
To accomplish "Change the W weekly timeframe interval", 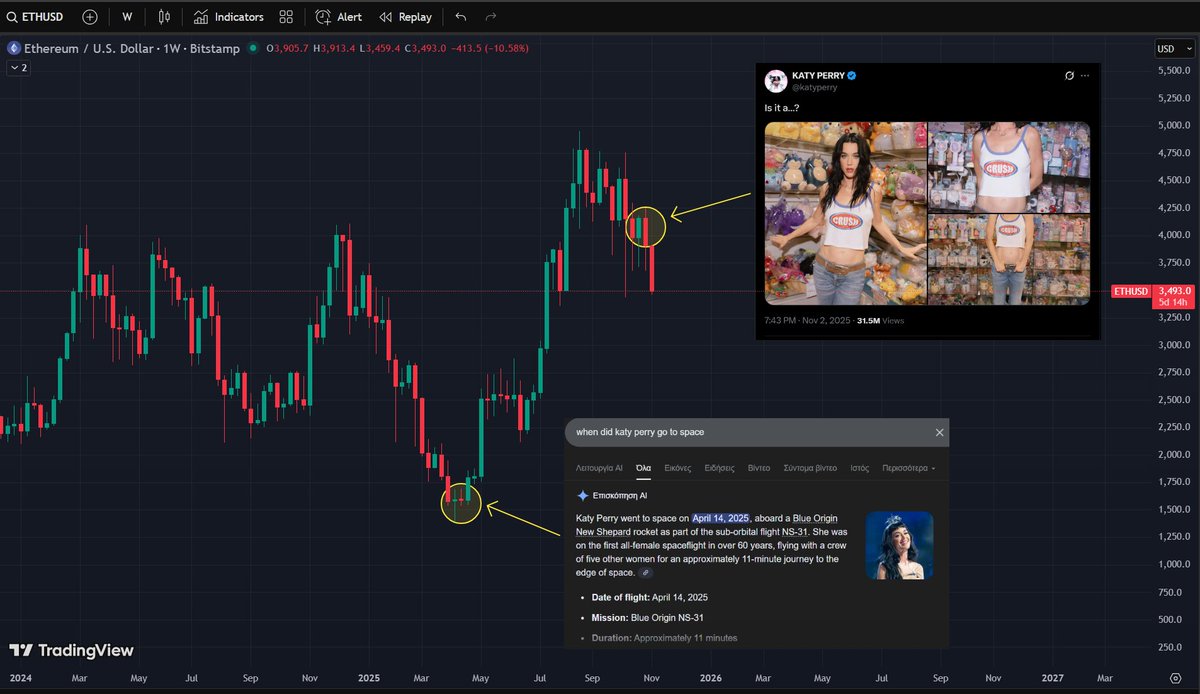I will [x=127, y=17].
